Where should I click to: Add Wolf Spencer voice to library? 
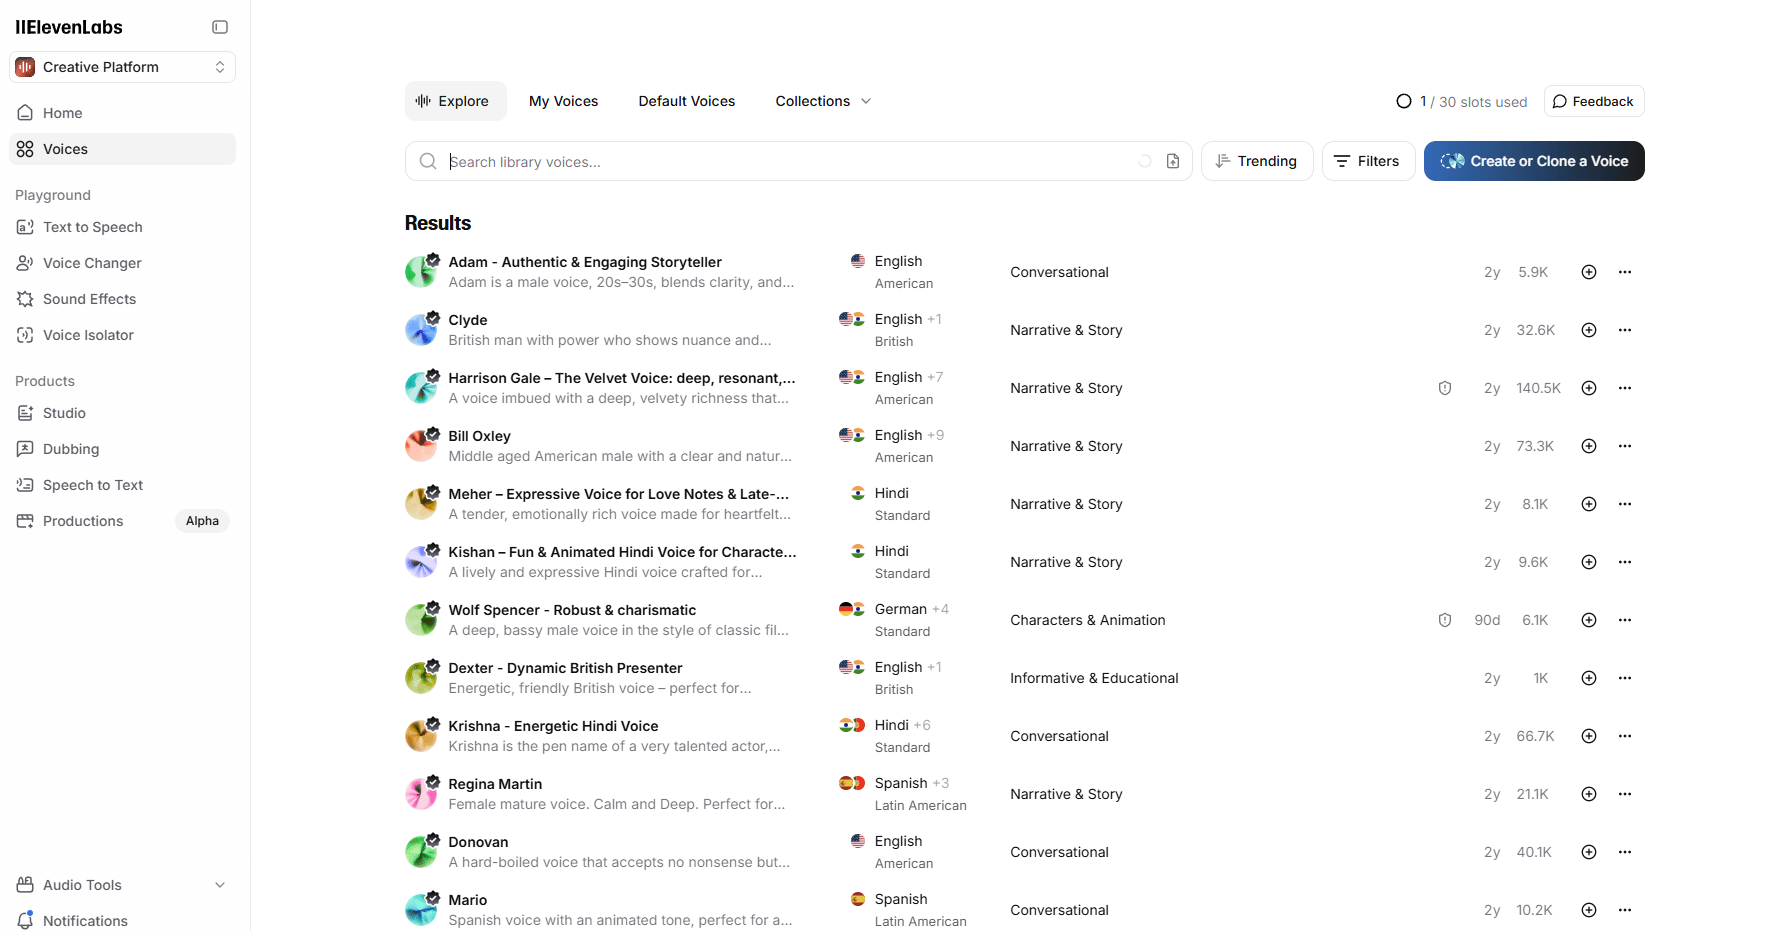tap(1589, 620)
